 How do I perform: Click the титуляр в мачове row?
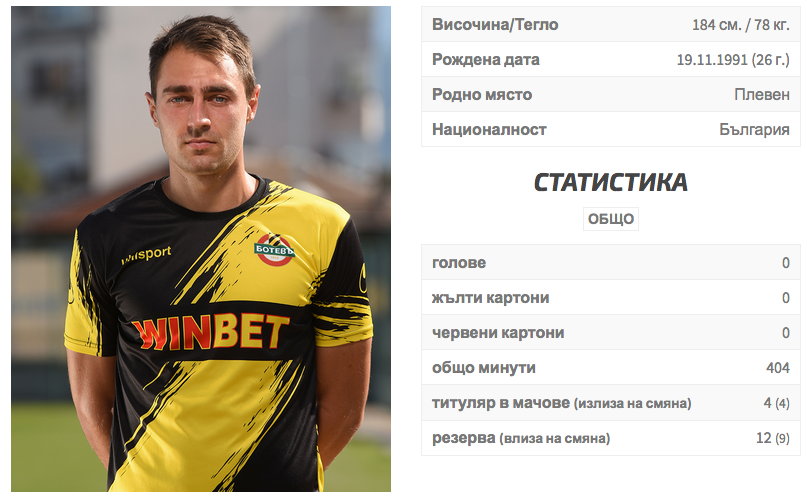611,403
